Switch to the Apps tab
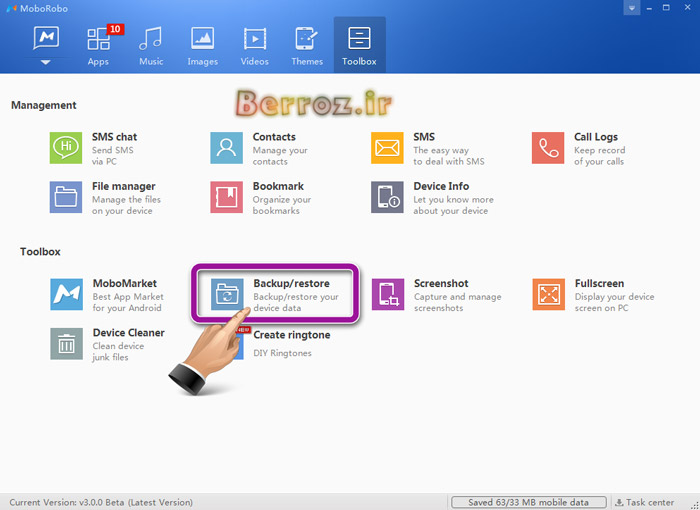The image size is (700, 510). 98,46
